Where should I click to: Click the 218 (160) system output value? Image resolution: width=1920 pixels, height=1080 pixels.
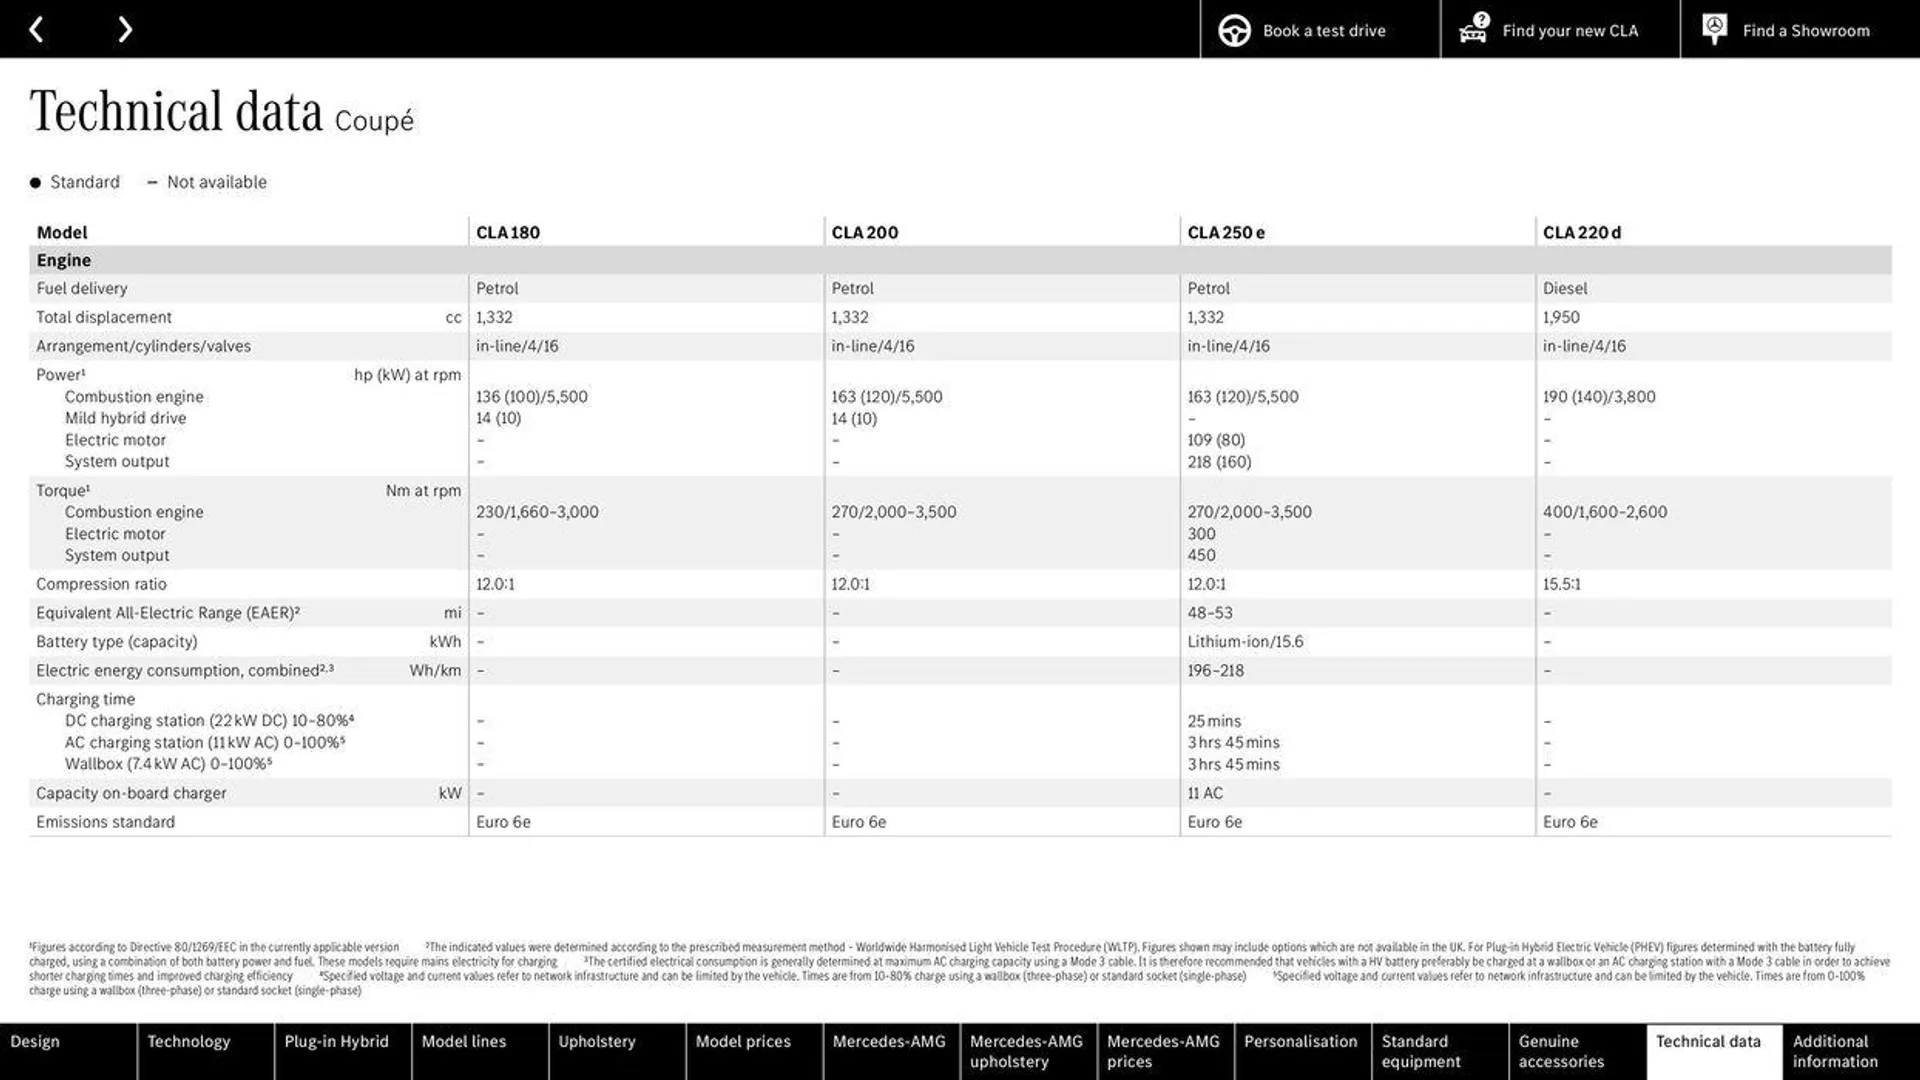(x=1219, y=461)
